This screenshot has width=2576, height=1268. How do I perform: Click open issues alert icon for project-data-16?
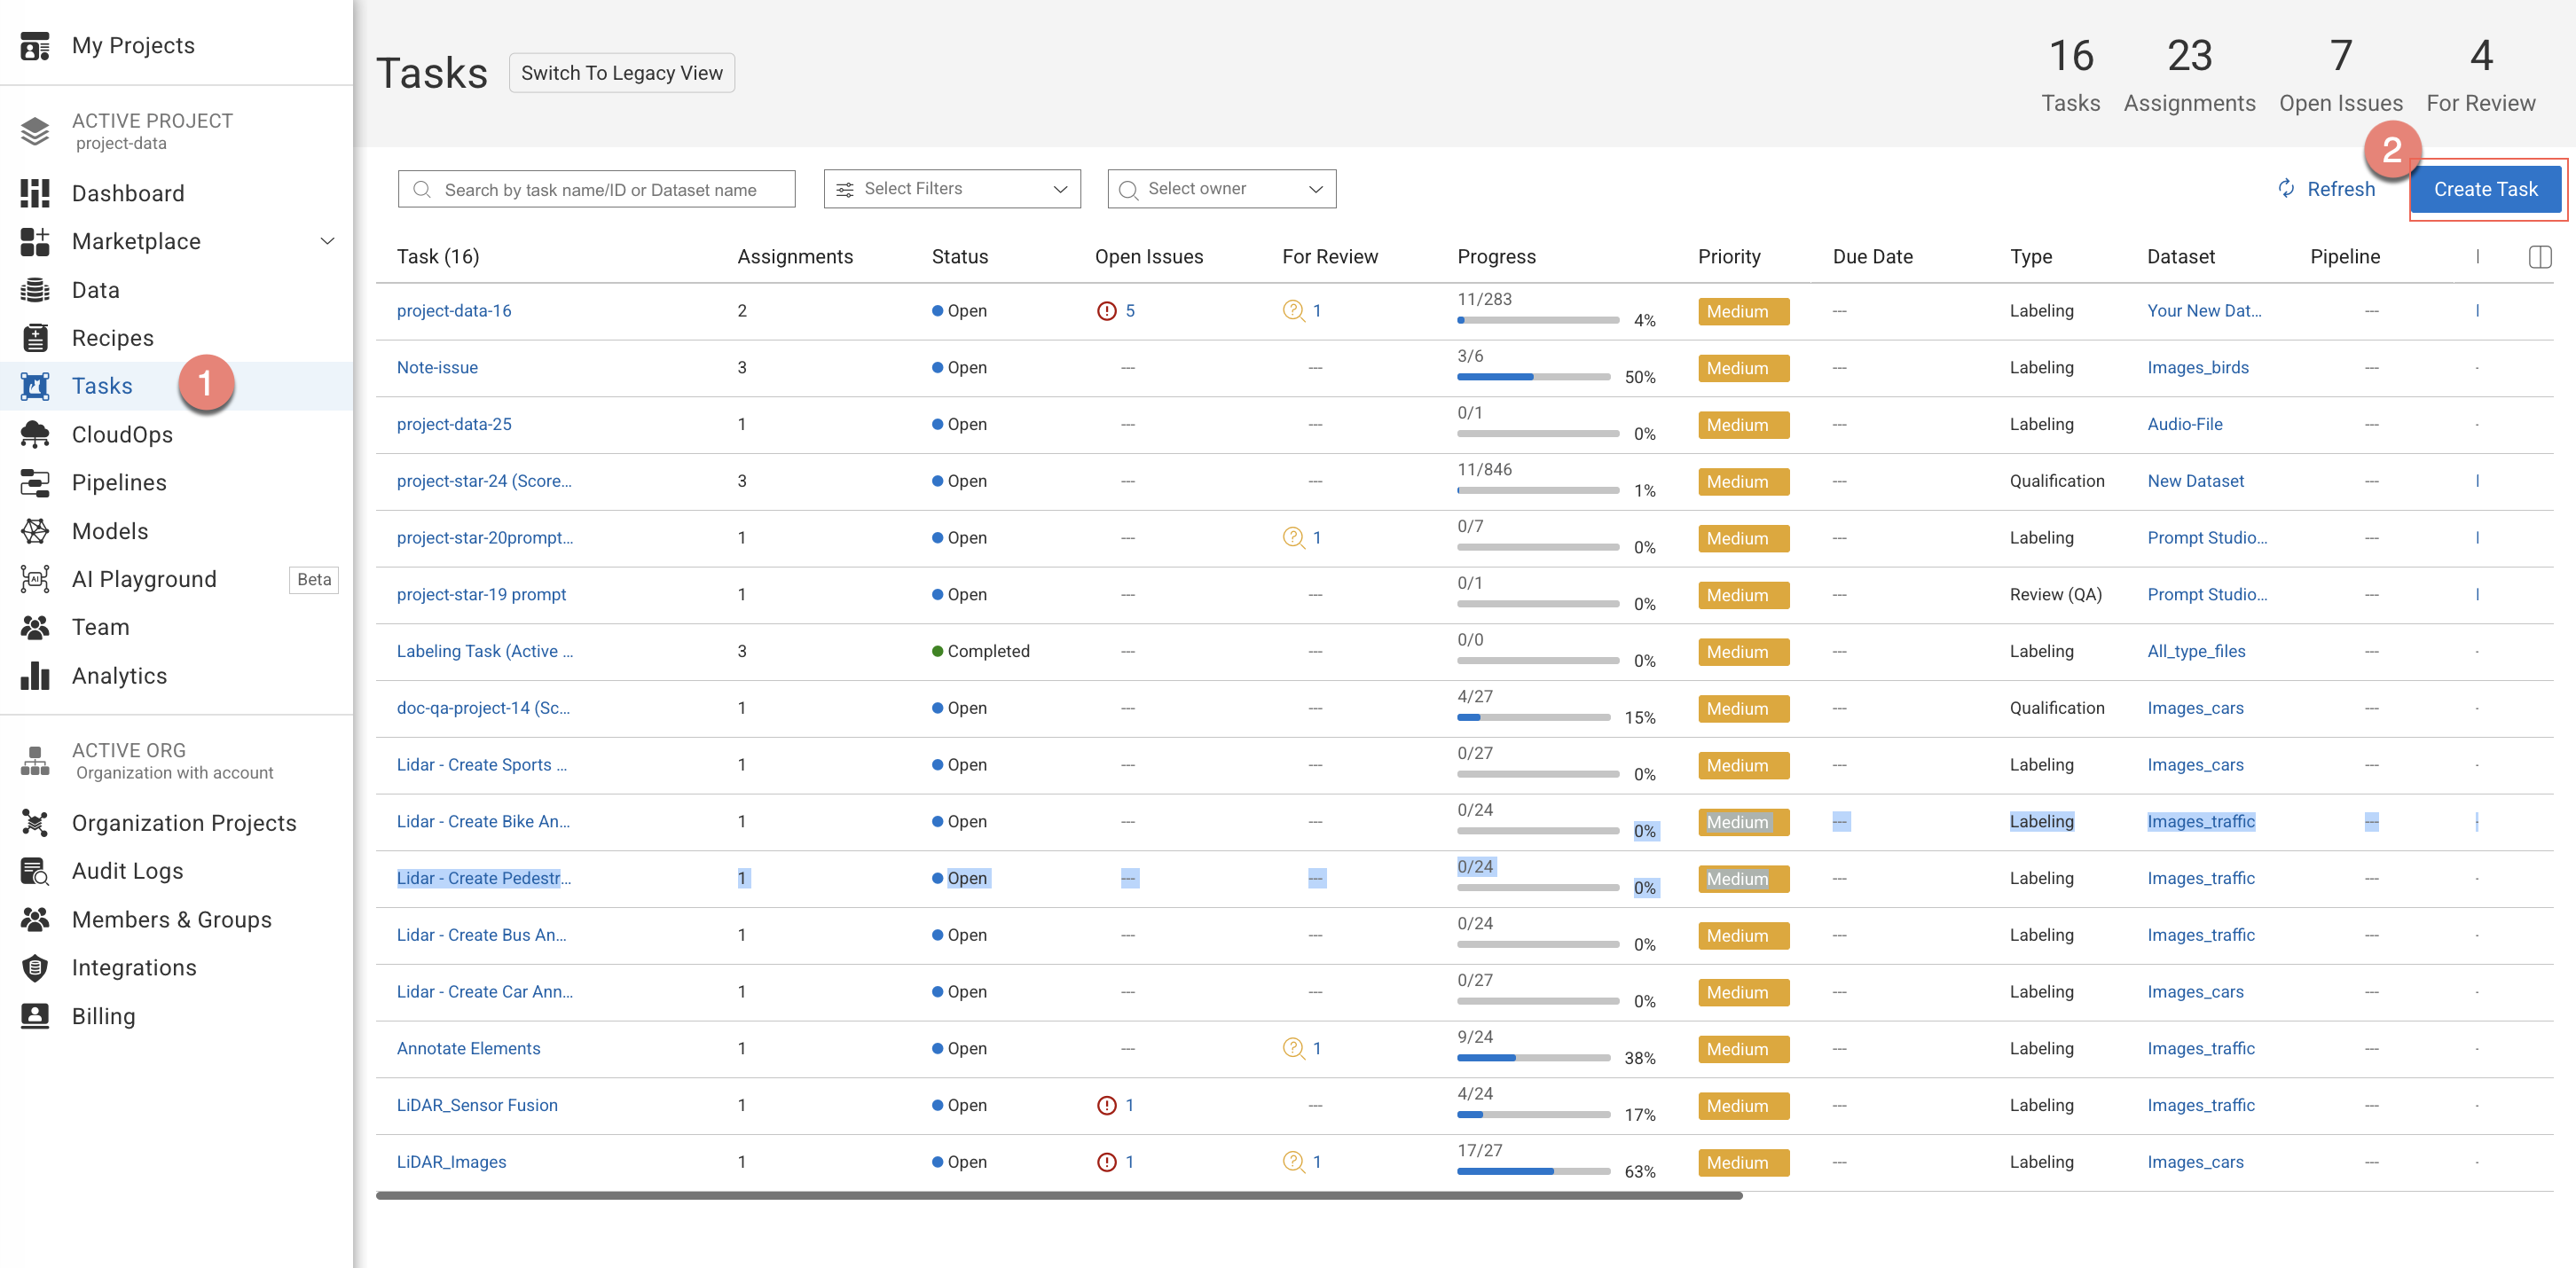point(1106,311)
